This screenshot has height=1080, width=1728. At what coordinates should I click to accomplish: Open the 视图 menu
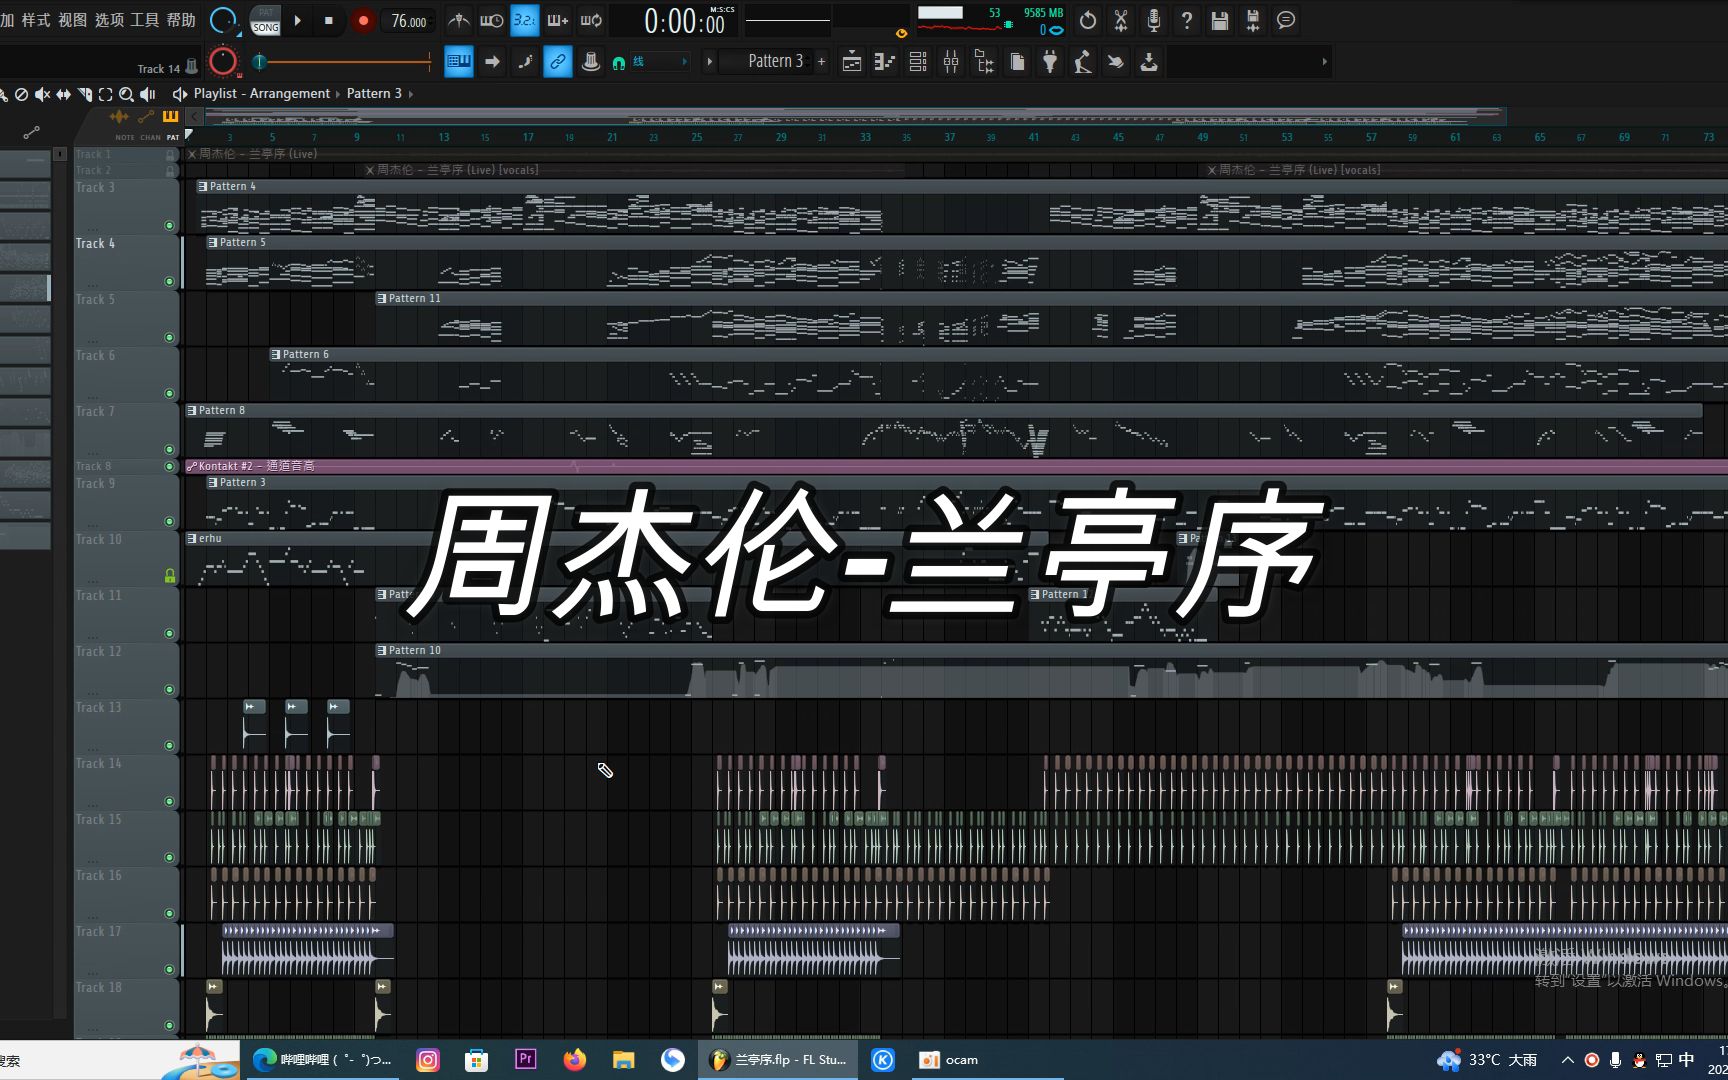click(x=72, y=20)
